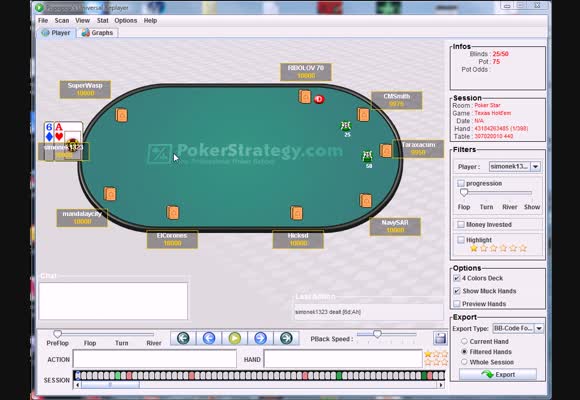Open the Player filter dropdown
Viewport: 580px width, 400px height.
(x=535, y=167)
